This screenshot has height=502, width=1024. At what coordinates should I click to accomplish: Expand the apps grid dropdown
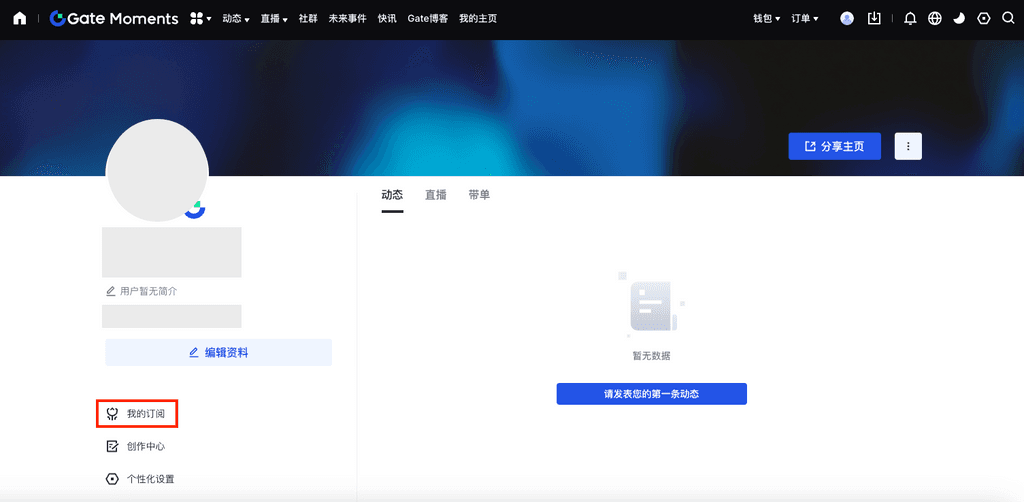point(200,18)
